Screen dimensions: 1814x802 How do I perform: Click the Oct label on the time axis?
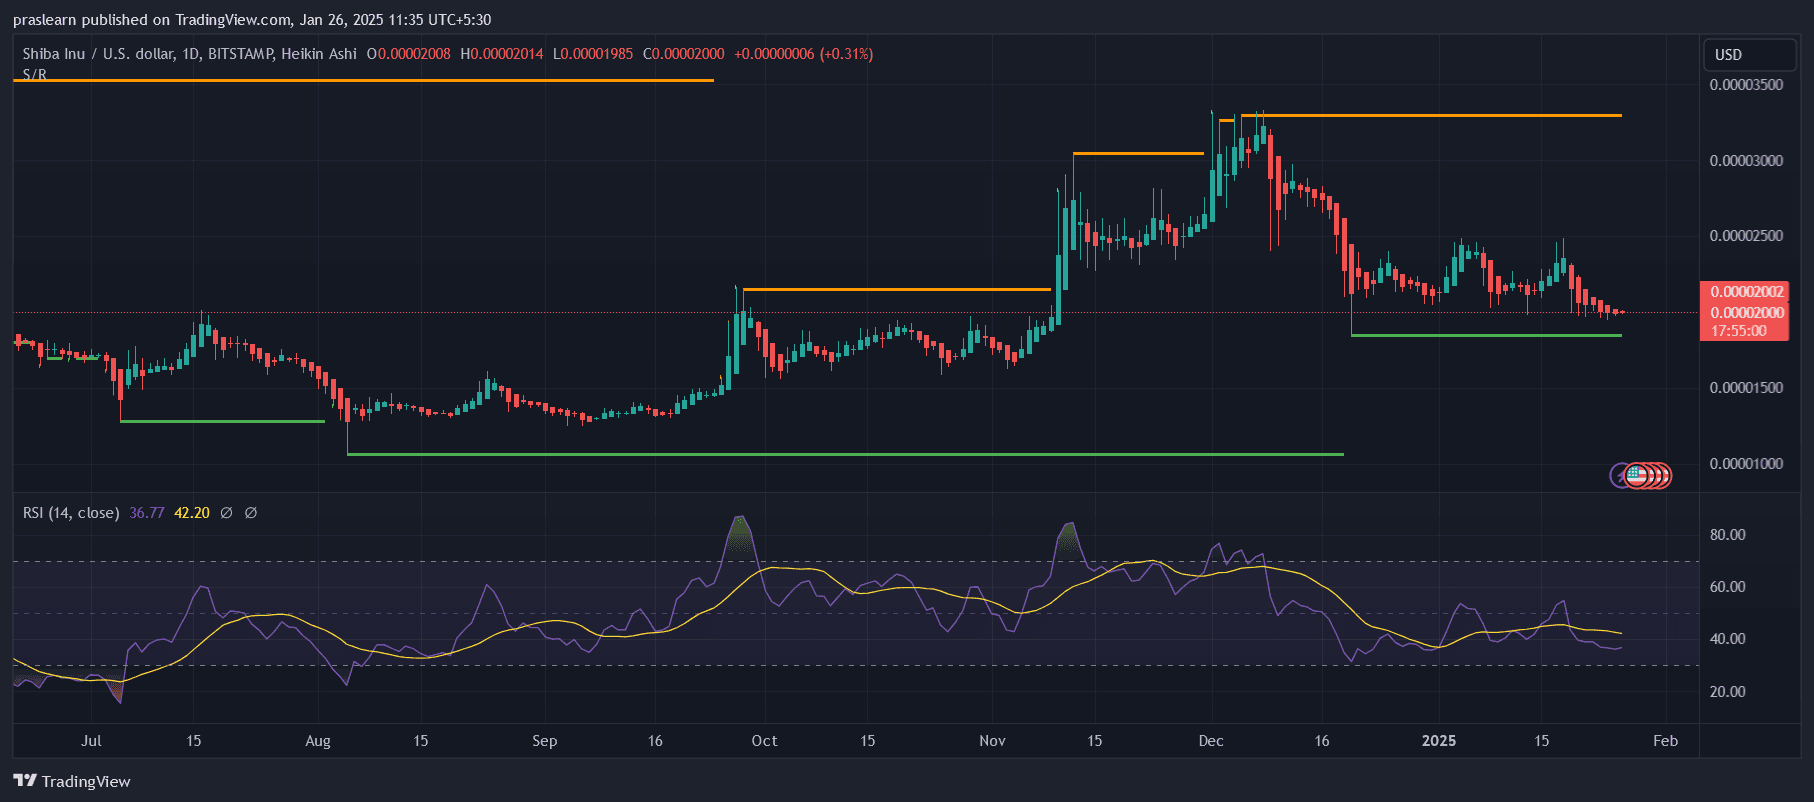[x=764, y=741]
